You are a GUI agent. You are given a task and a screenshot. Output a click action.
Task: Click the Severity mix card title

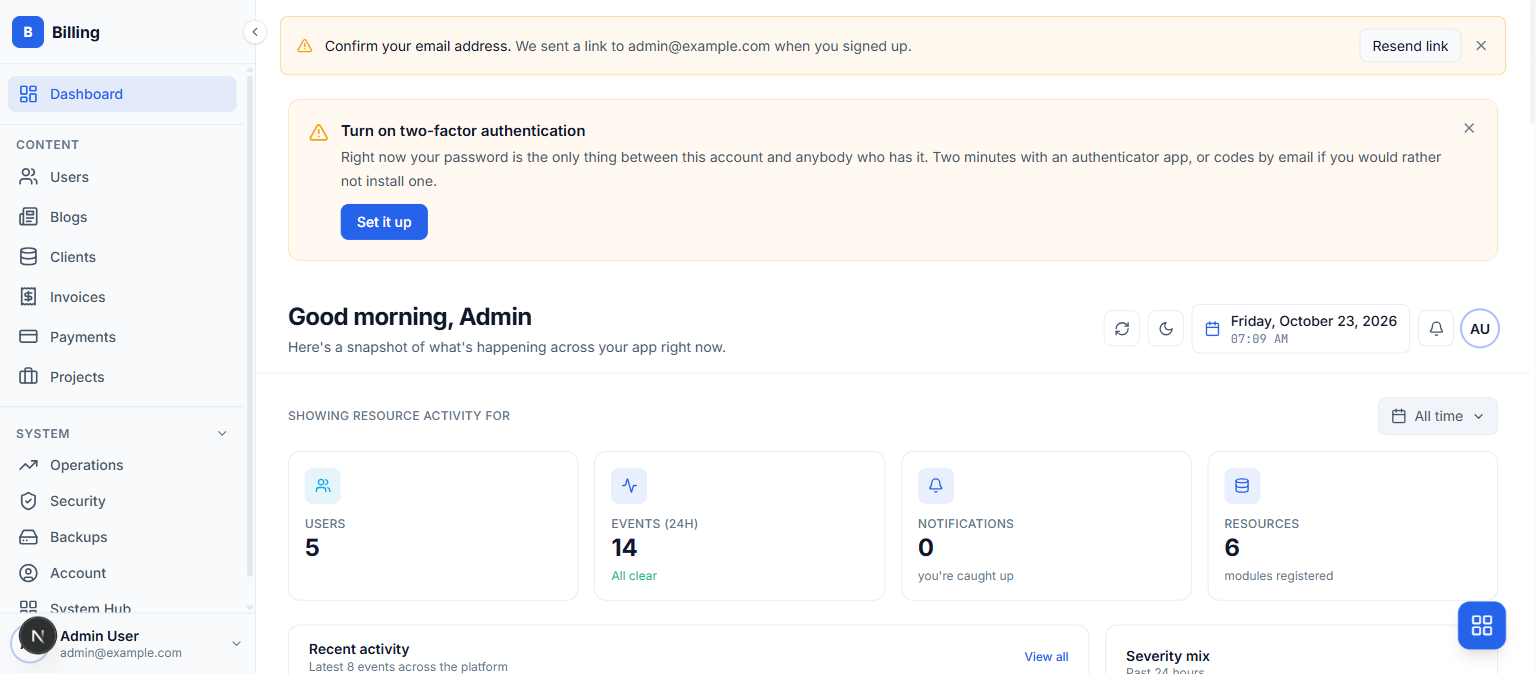[1168, 656]
